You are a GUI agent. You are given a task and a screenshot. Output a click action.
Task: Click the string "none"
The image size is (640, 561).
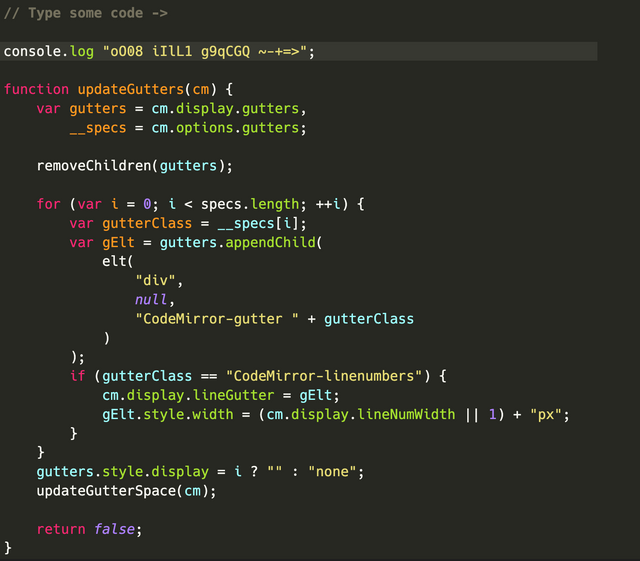point(332,472)
